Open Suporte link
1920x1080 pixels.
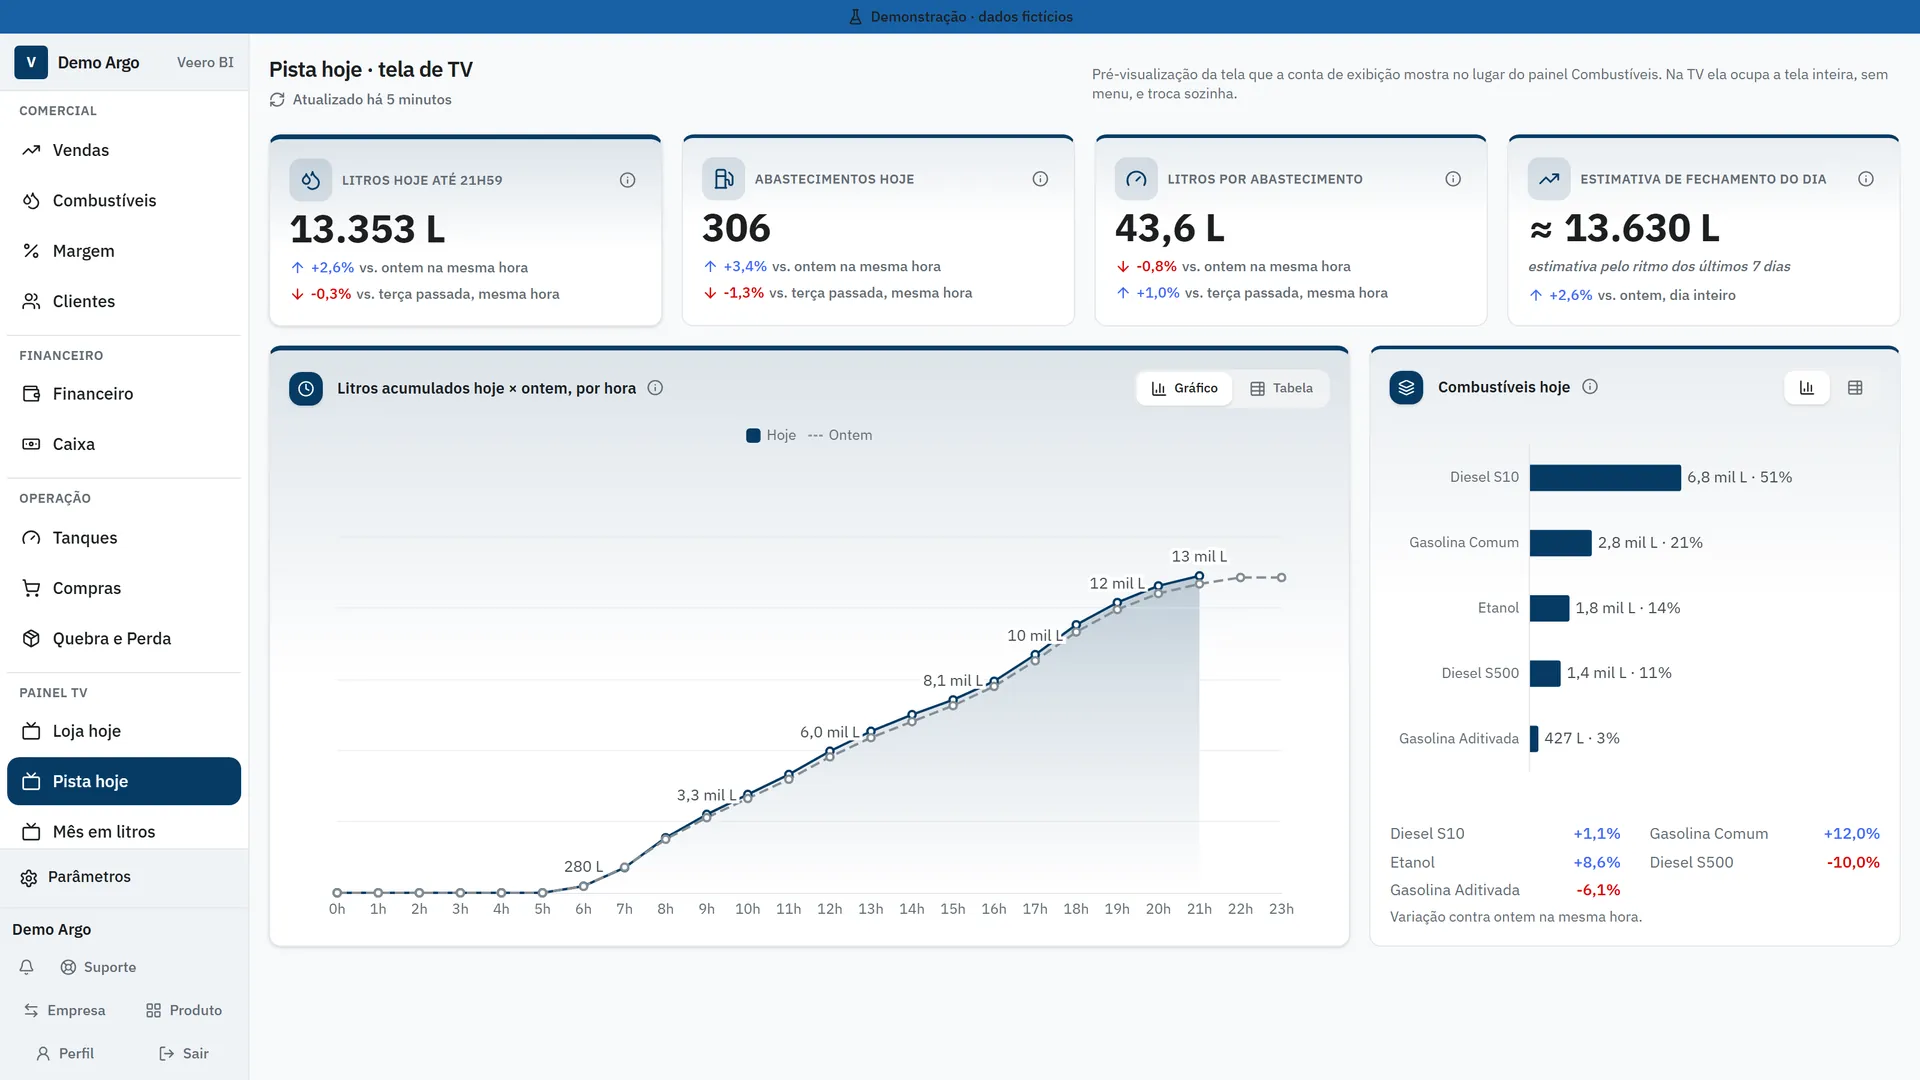[99, 967]
